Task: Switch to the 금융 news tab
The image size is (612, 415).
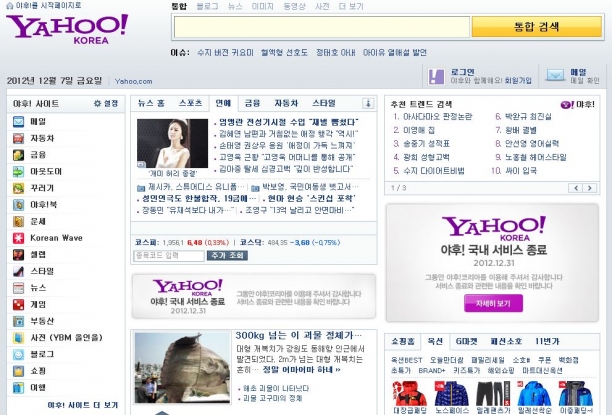Action: [x=252, y=103]
